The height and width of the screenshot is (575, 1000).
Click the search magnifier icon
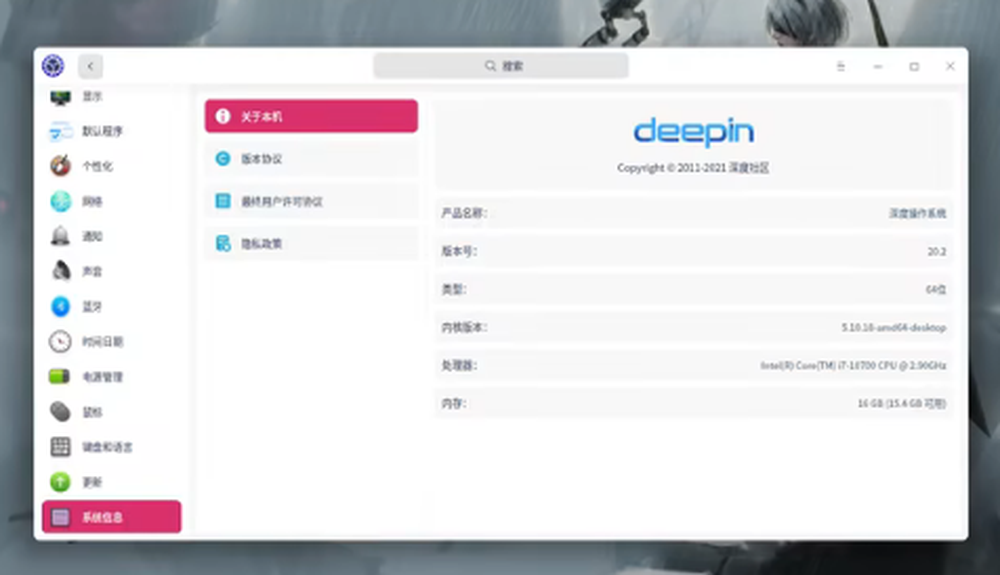[x=490, y=66]
